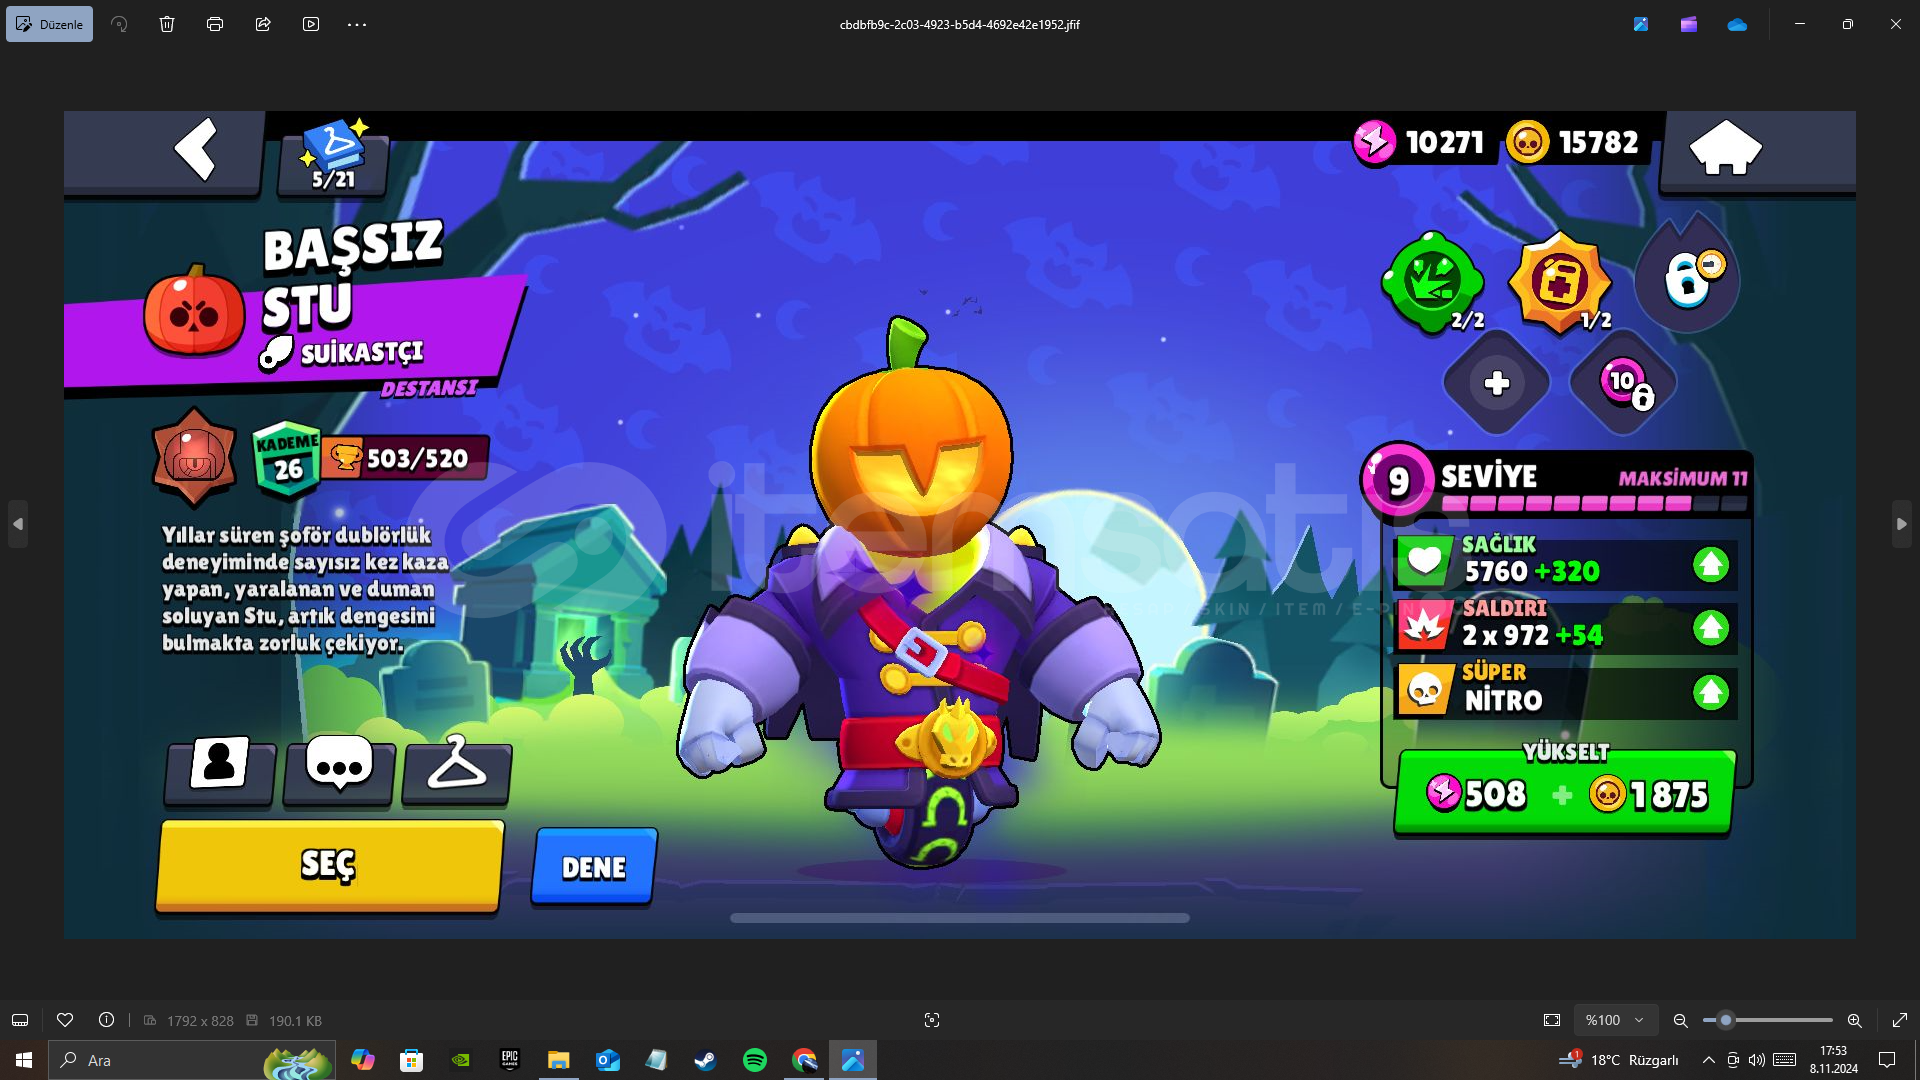This screenshot has height=1080, width=1920.
Task: Click the scan/visual search center icon
Action: [932, 1020]
